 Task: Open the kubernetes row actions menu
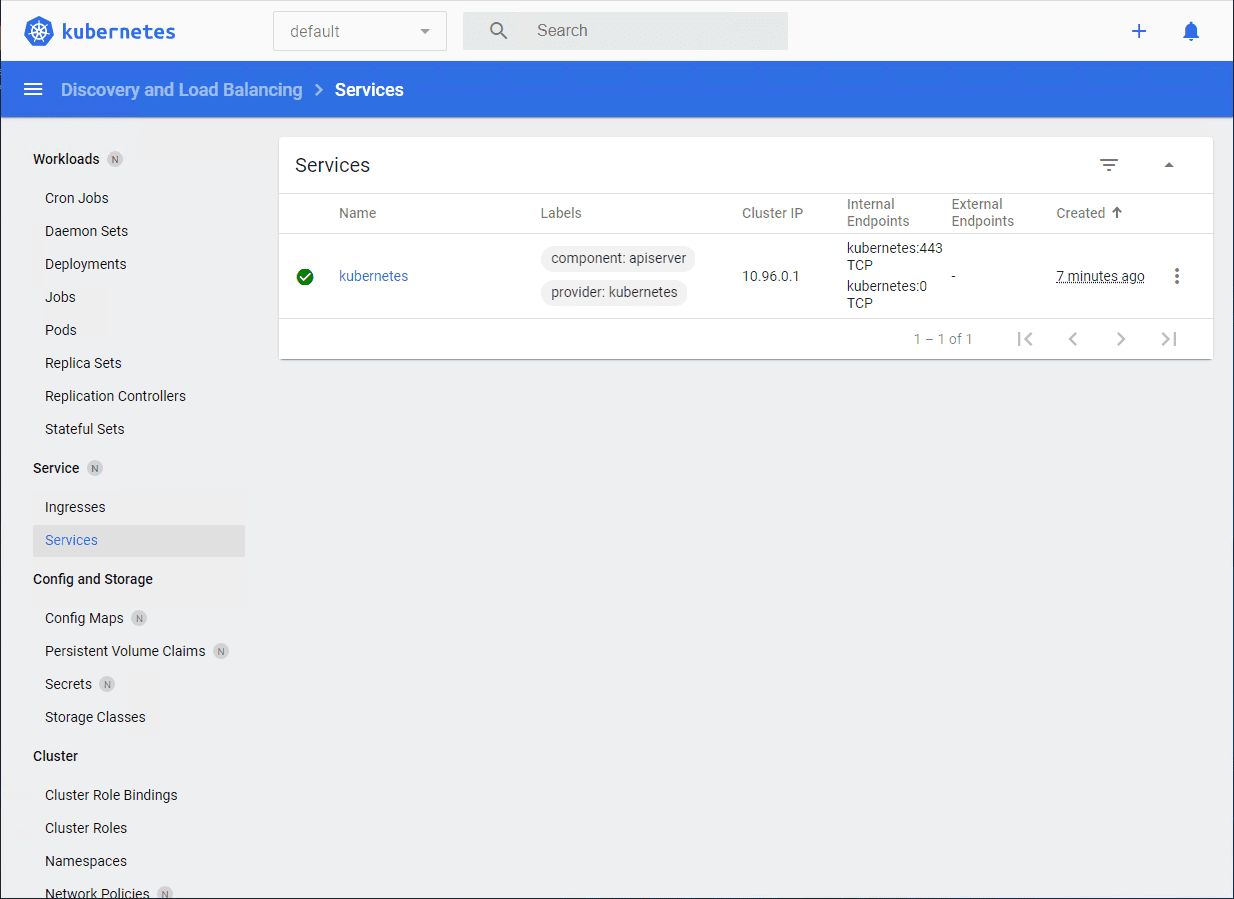tap(1177, 276)
